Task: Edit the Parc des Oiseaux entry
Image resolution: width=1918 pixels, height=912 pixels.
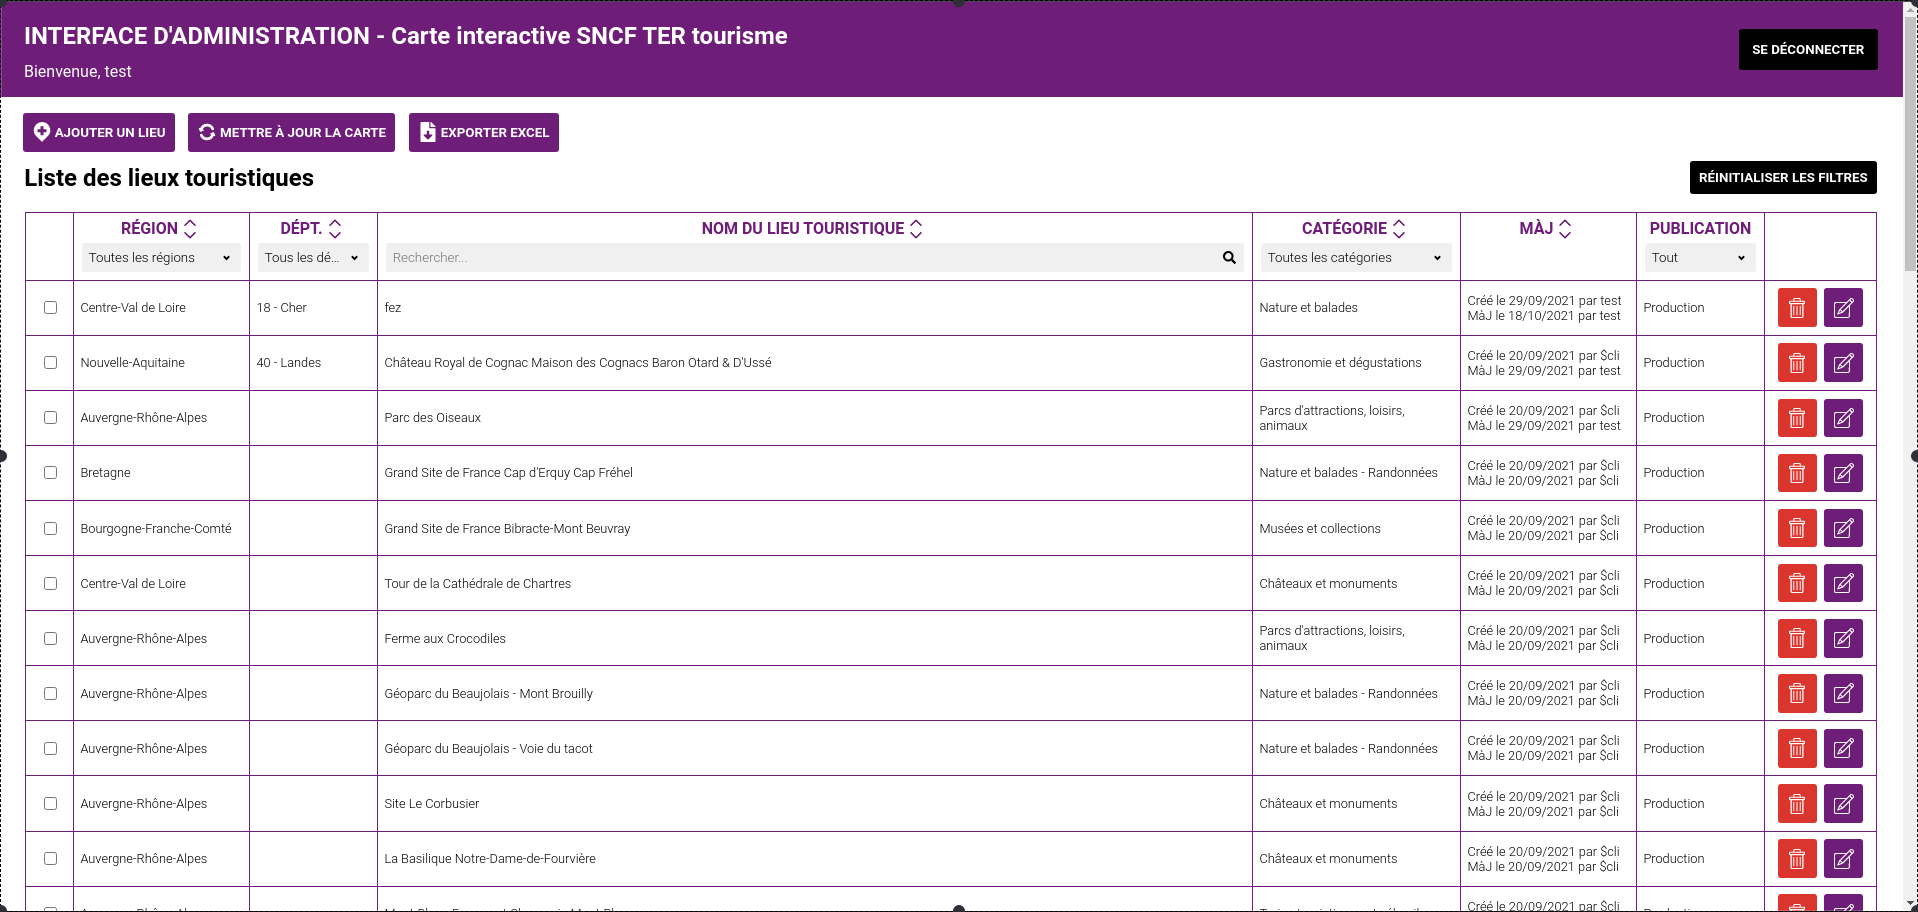Action: point(1842,418)
